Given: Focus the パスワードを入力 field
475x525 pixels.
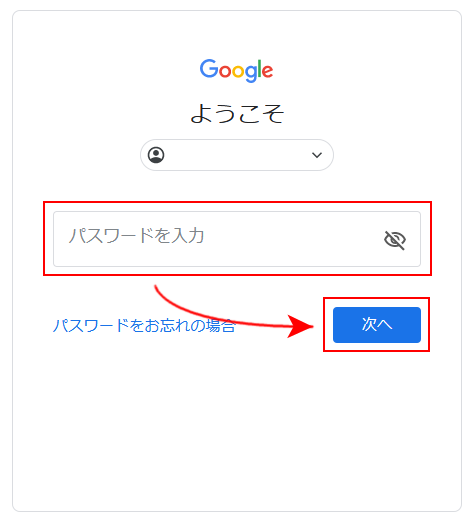Looking at the screenshot, I should [x=237, y=239].
